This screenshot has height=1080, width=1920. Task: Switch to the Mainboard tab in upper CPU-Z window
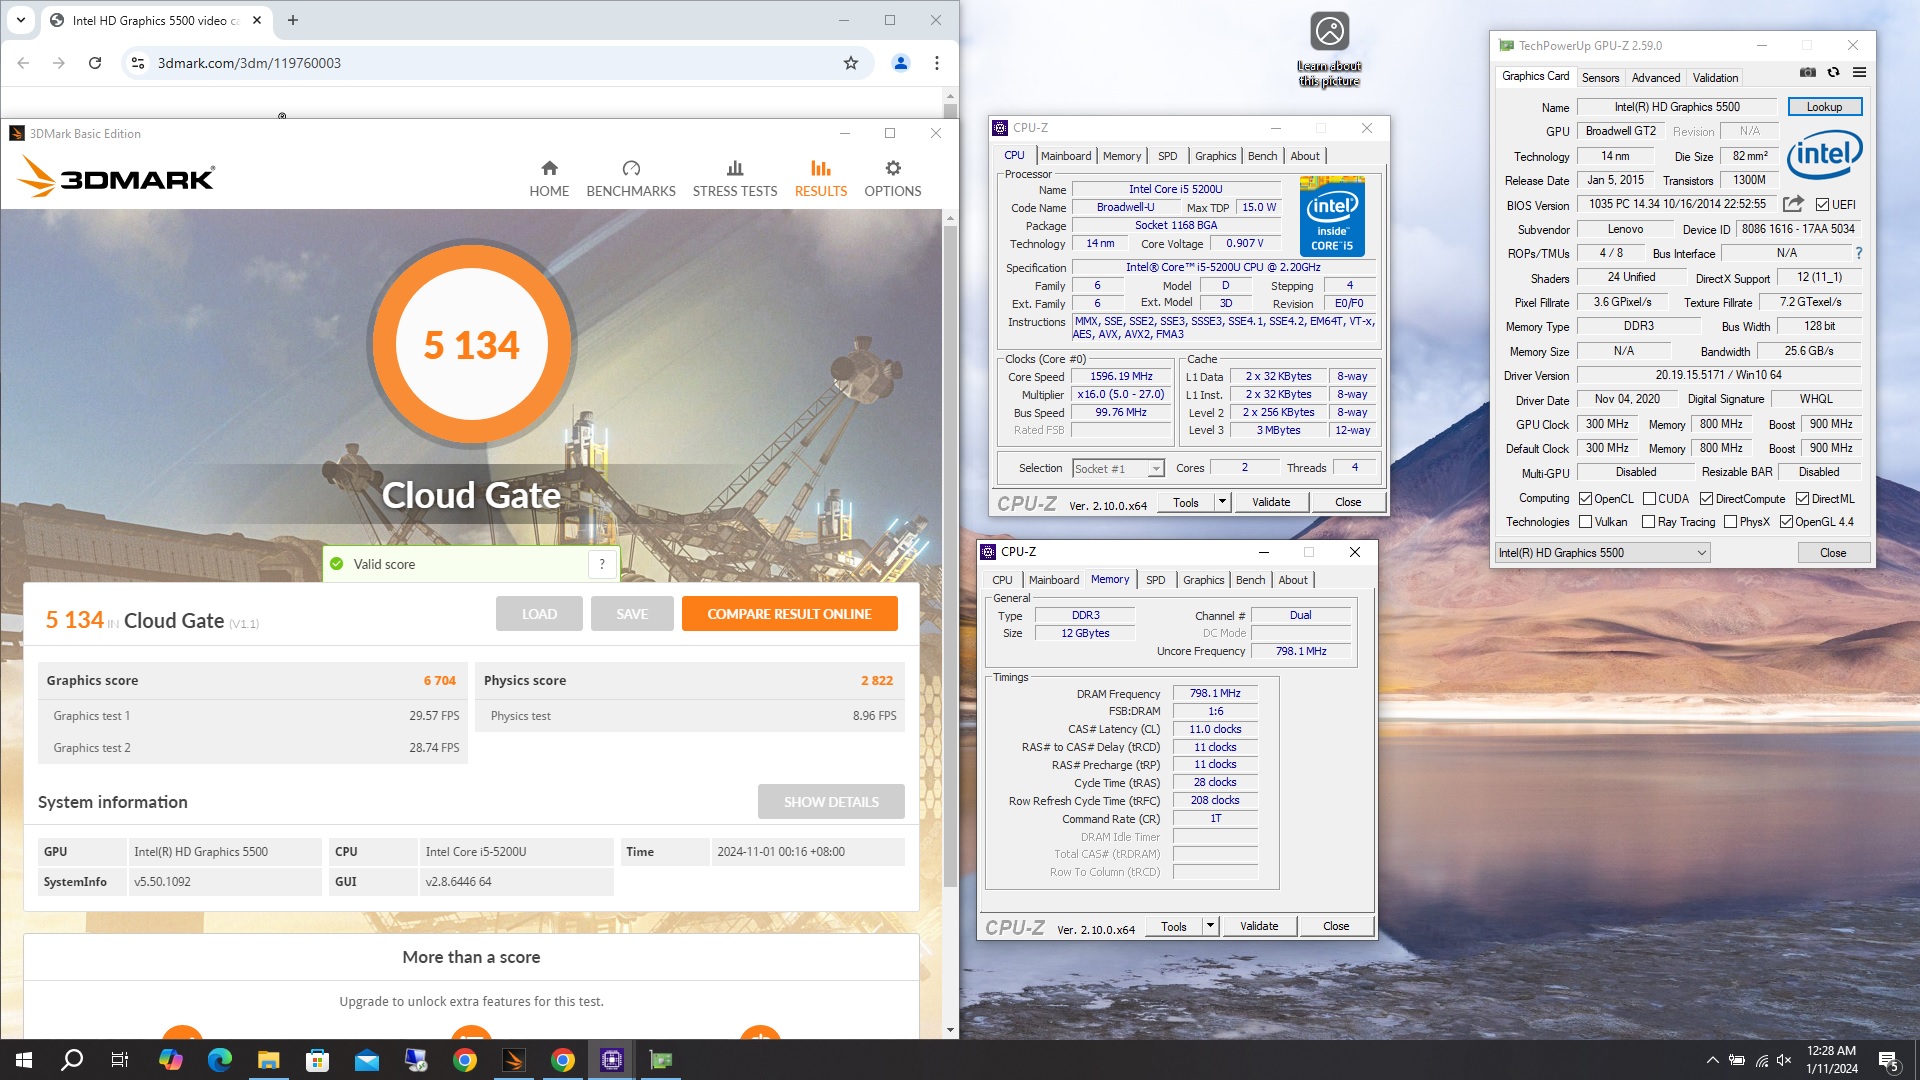coord(1066,156)
